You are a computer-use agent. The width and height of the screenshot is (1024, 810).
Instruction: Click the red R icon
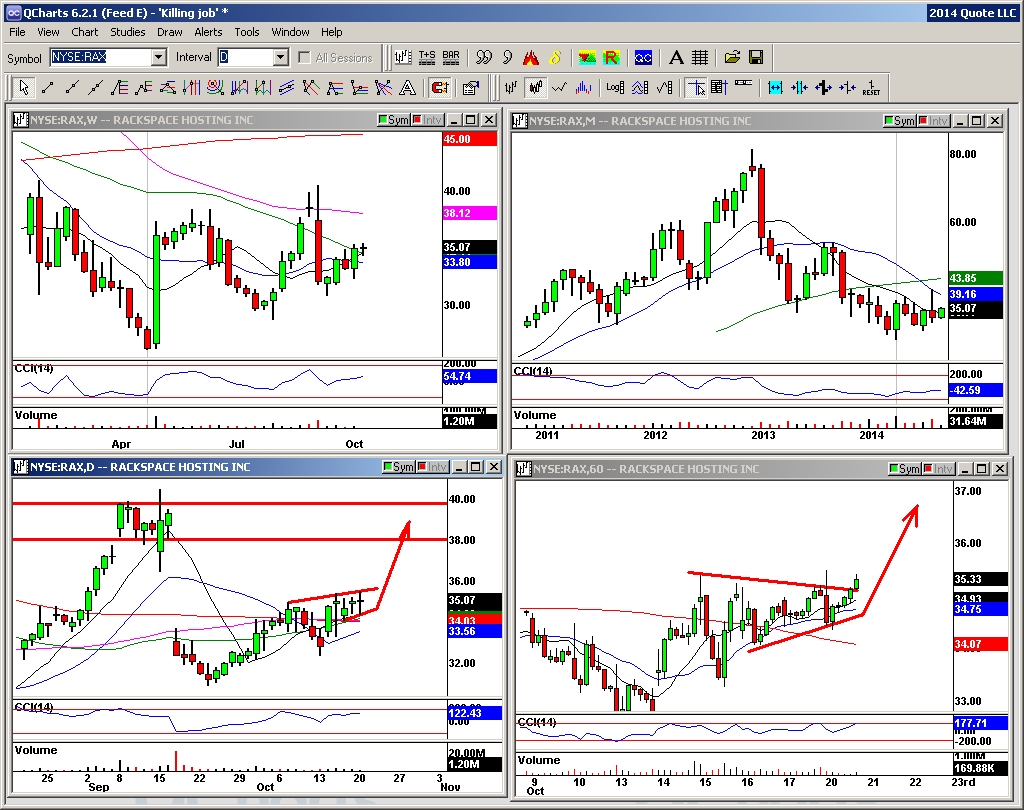(x=611, y=57)
